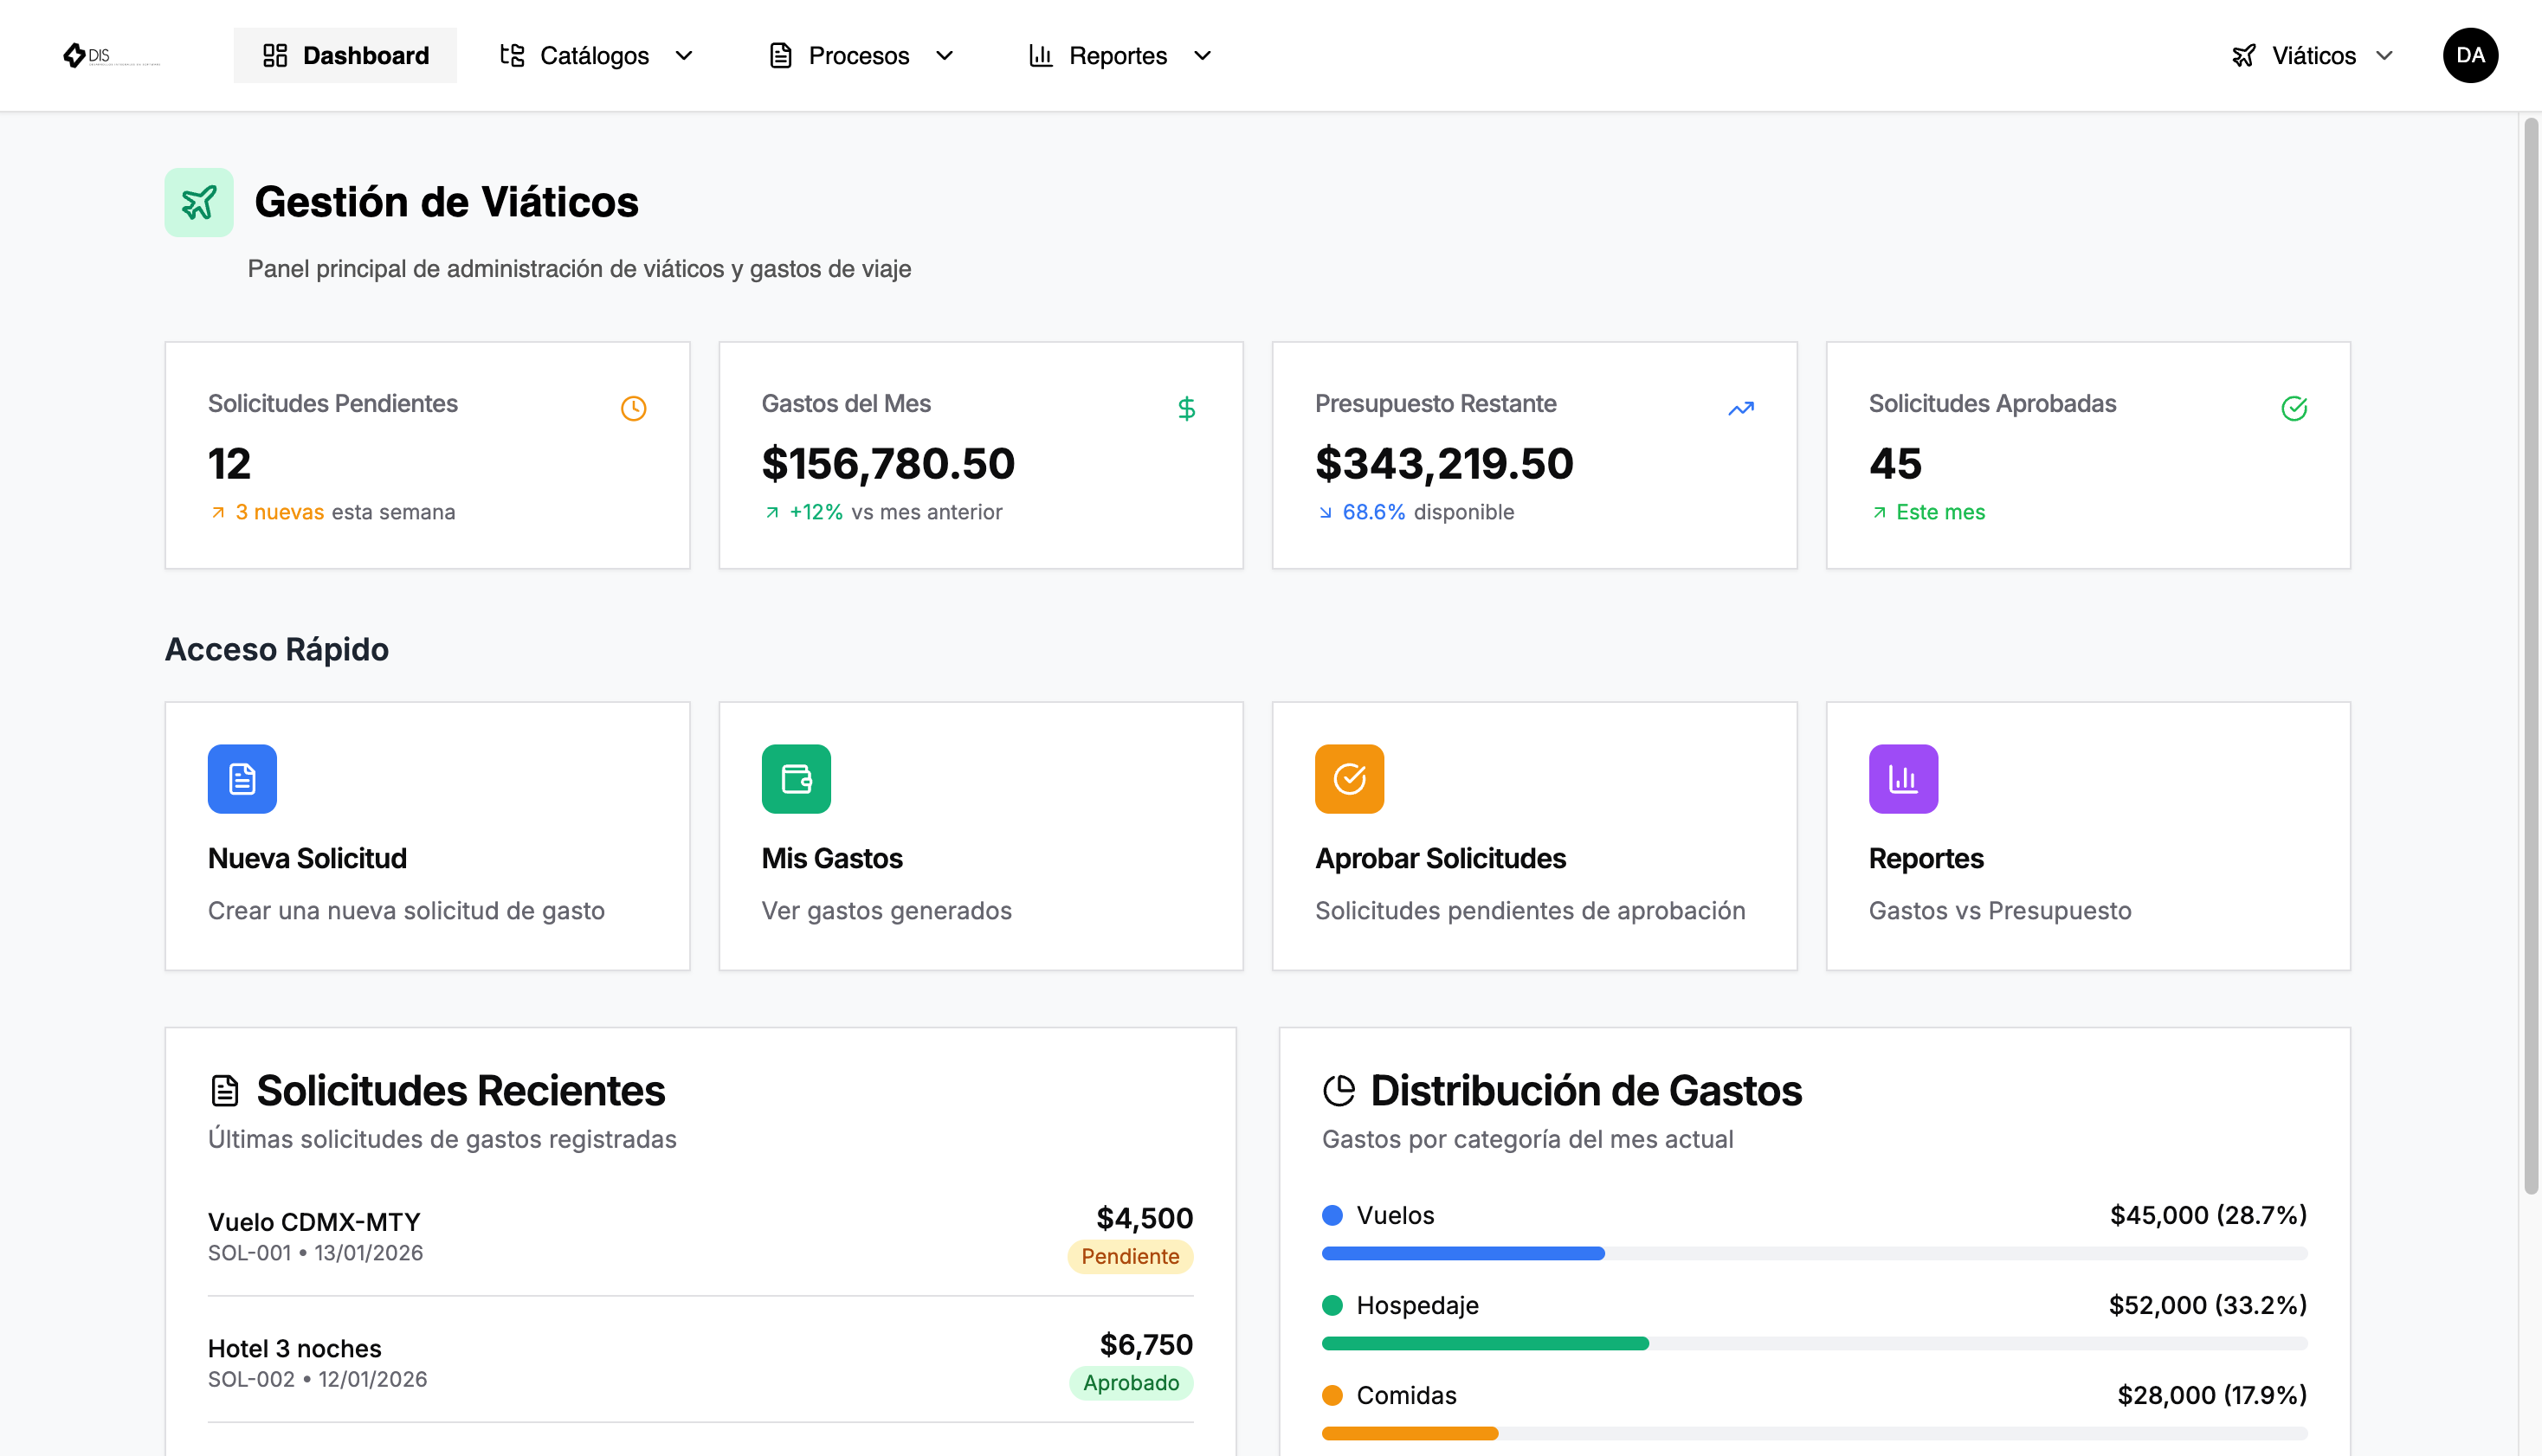Screen dimensions: 2542x1456
Task: Click the purple Reportes chart icon
Action: tap(1903, 778)
